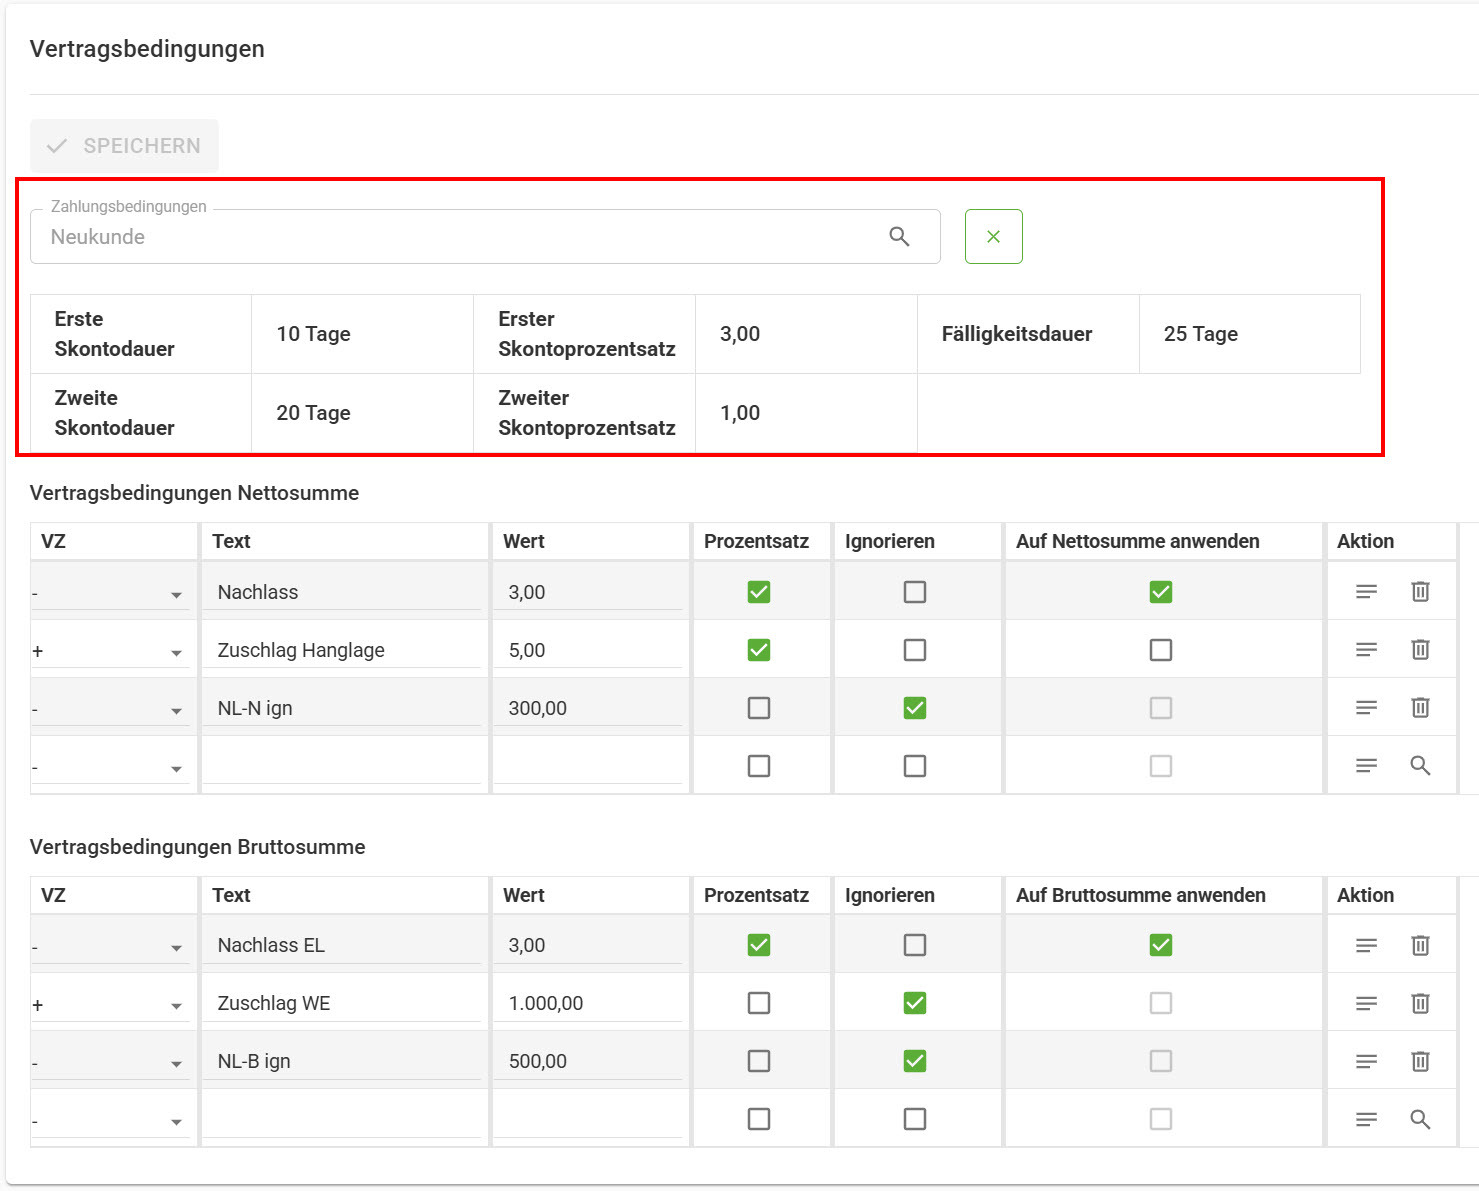Delete the NL-N ign row
Screen dimensions: 1479x1191
tap(1420, 708)
